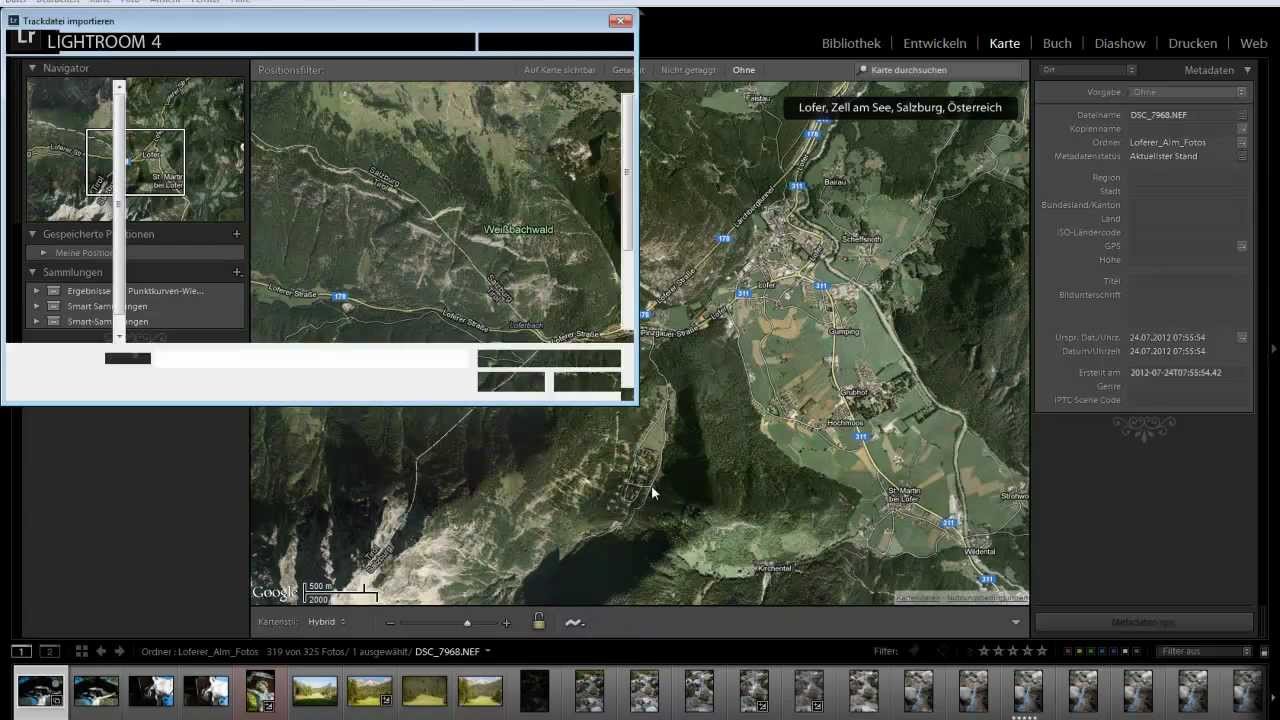Screen dimensions: 1280x720
Task: Click the Titel metadata field
Action: click(x=1188, y=281)
